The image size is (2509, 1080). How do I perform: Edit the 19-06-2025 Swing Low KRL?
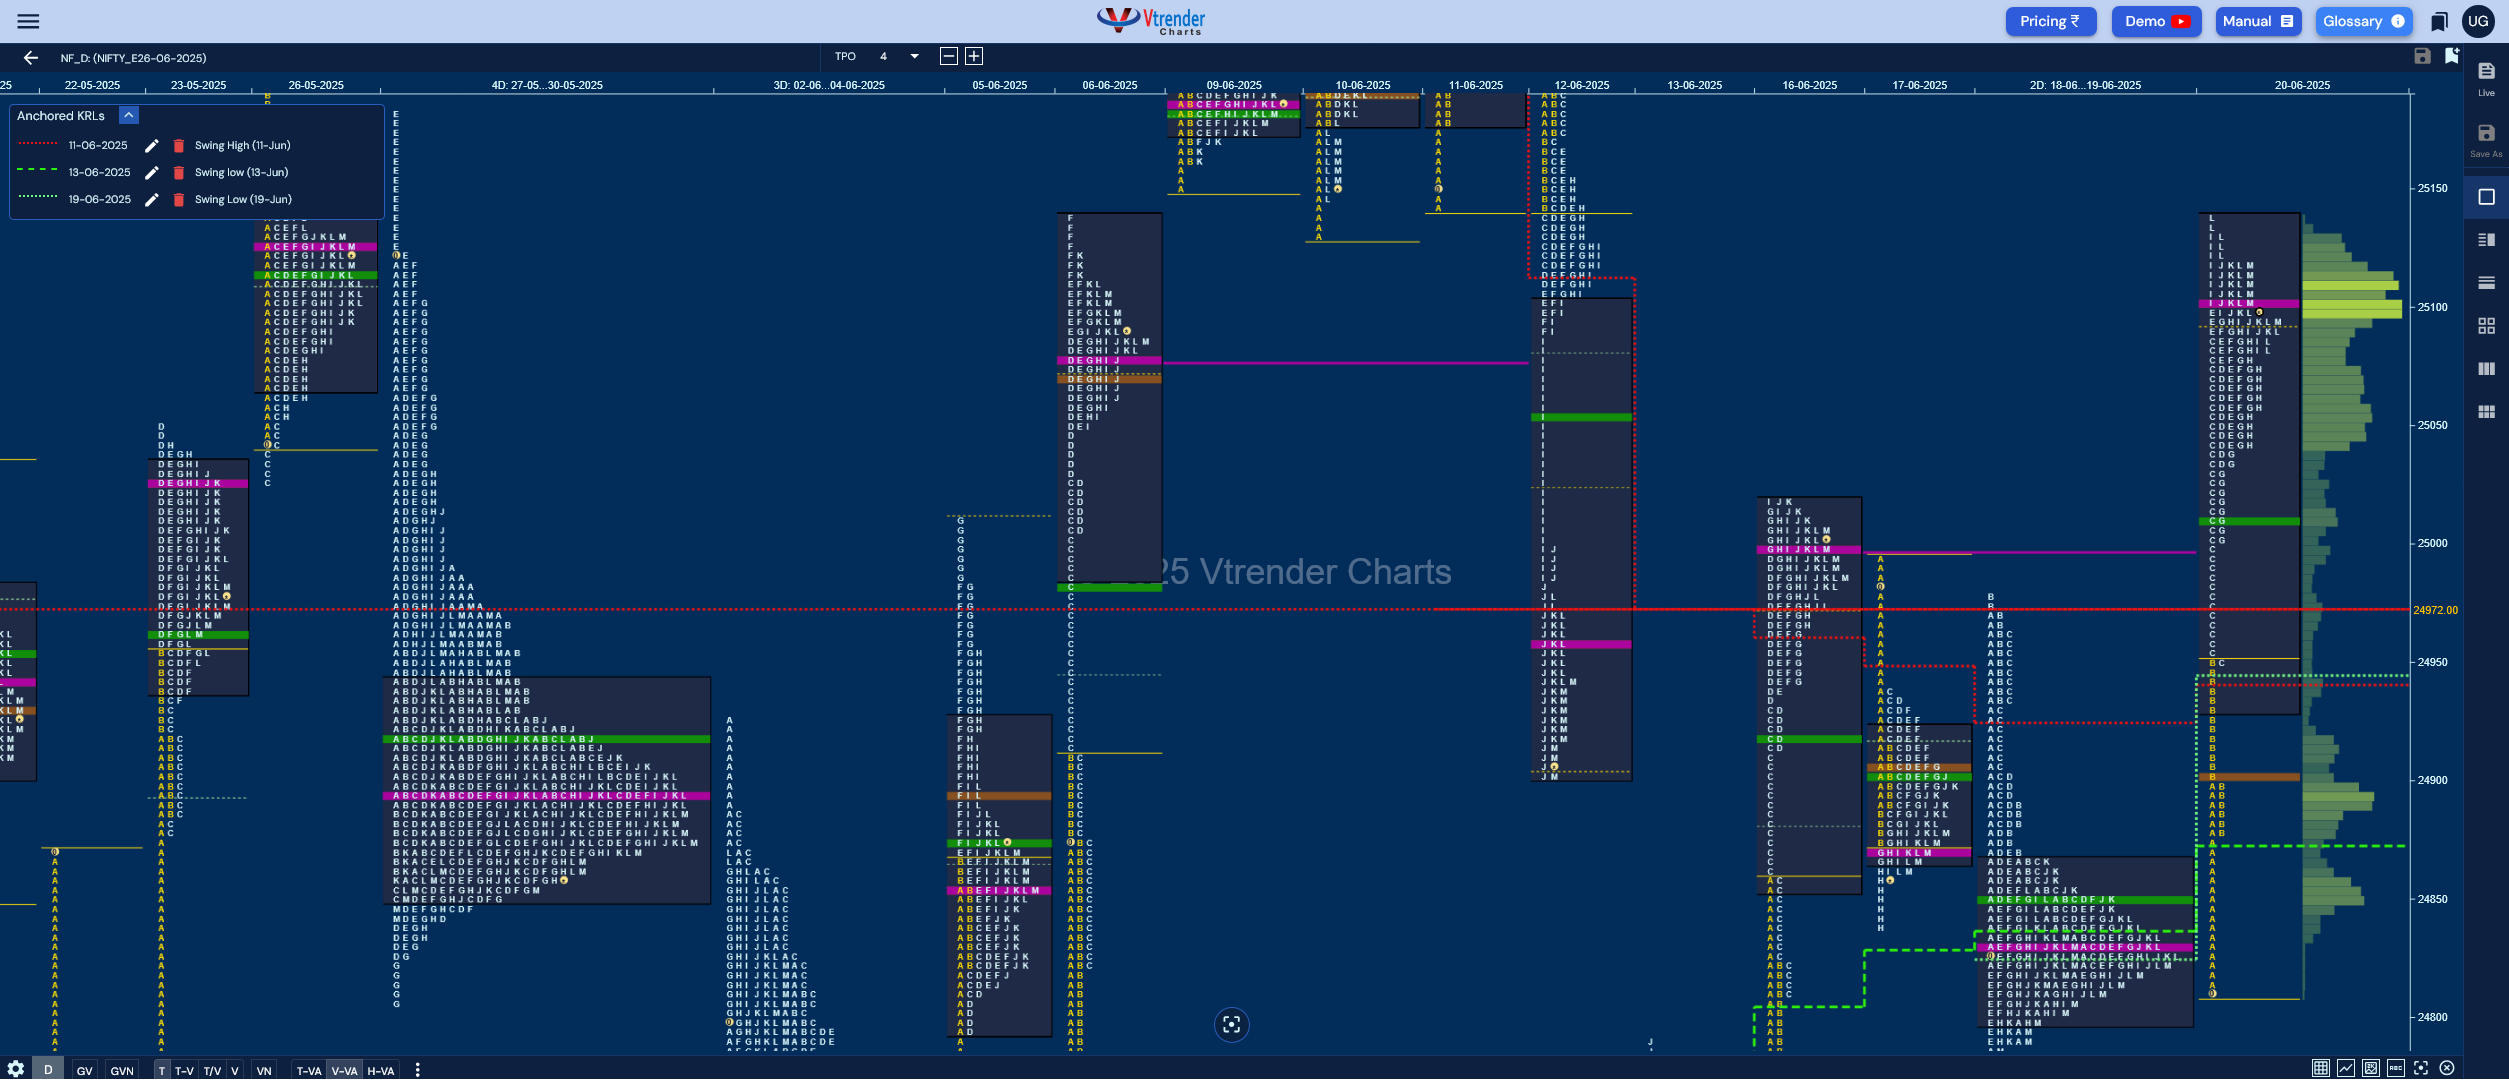152,200
